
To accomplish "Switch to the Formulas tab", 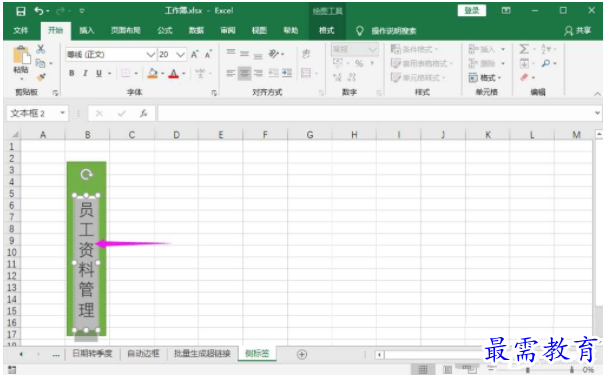I will [x=165, y=31].
